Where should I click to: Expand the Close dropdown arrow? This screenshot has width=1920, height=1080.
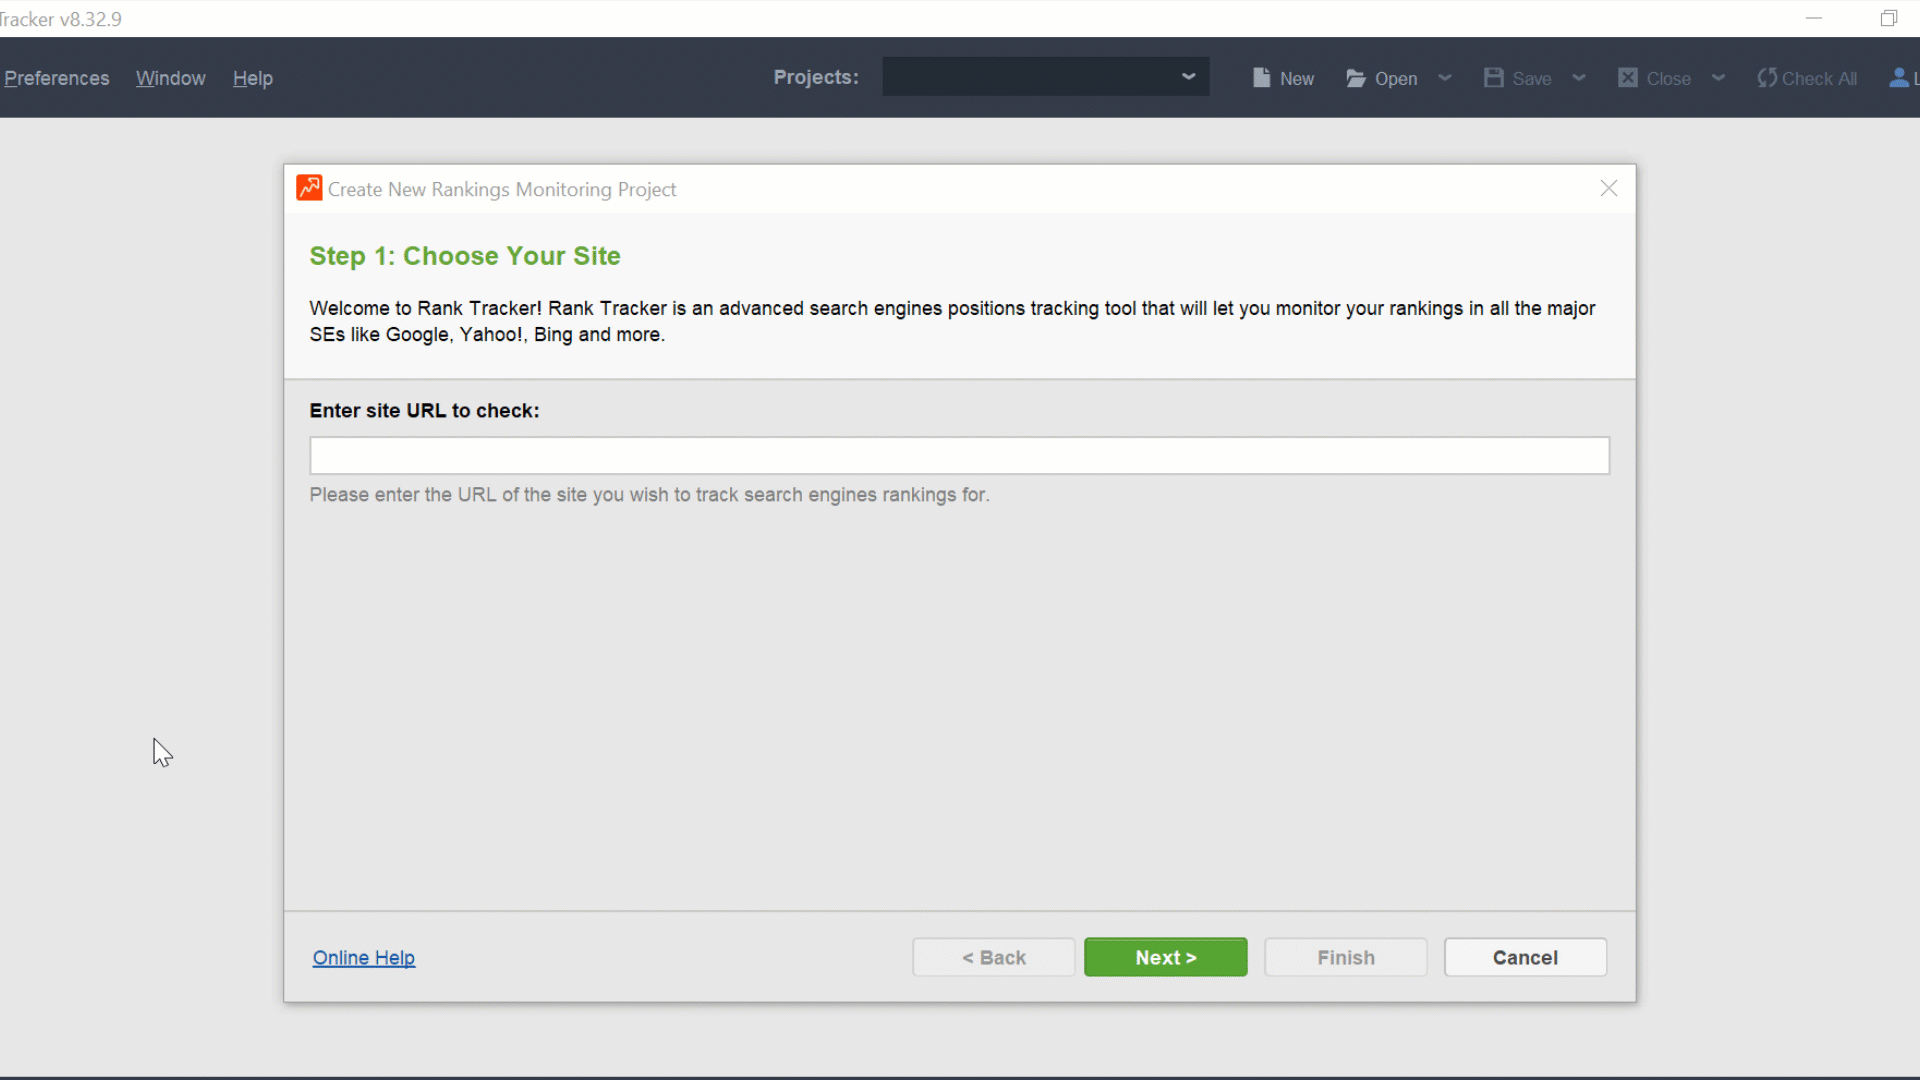[x=1717, y=78]
